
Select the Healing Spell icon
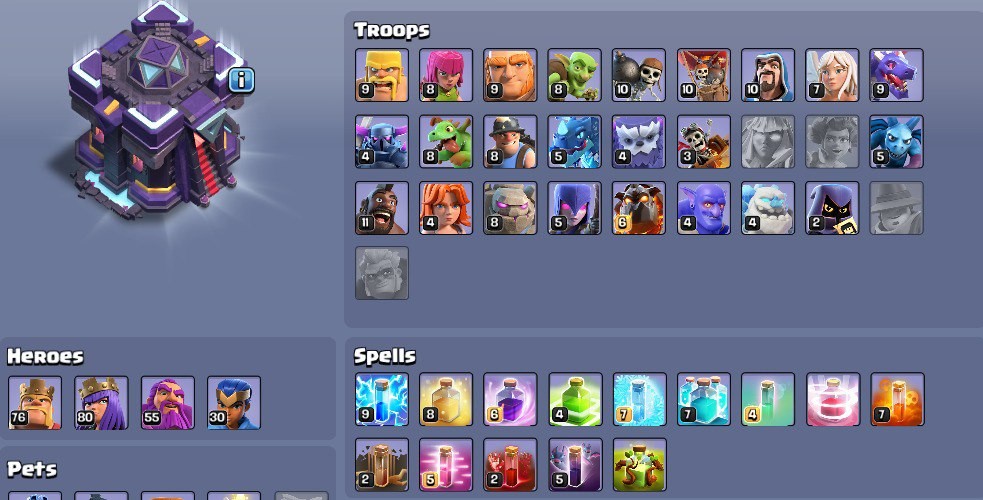tap(446, 400)
